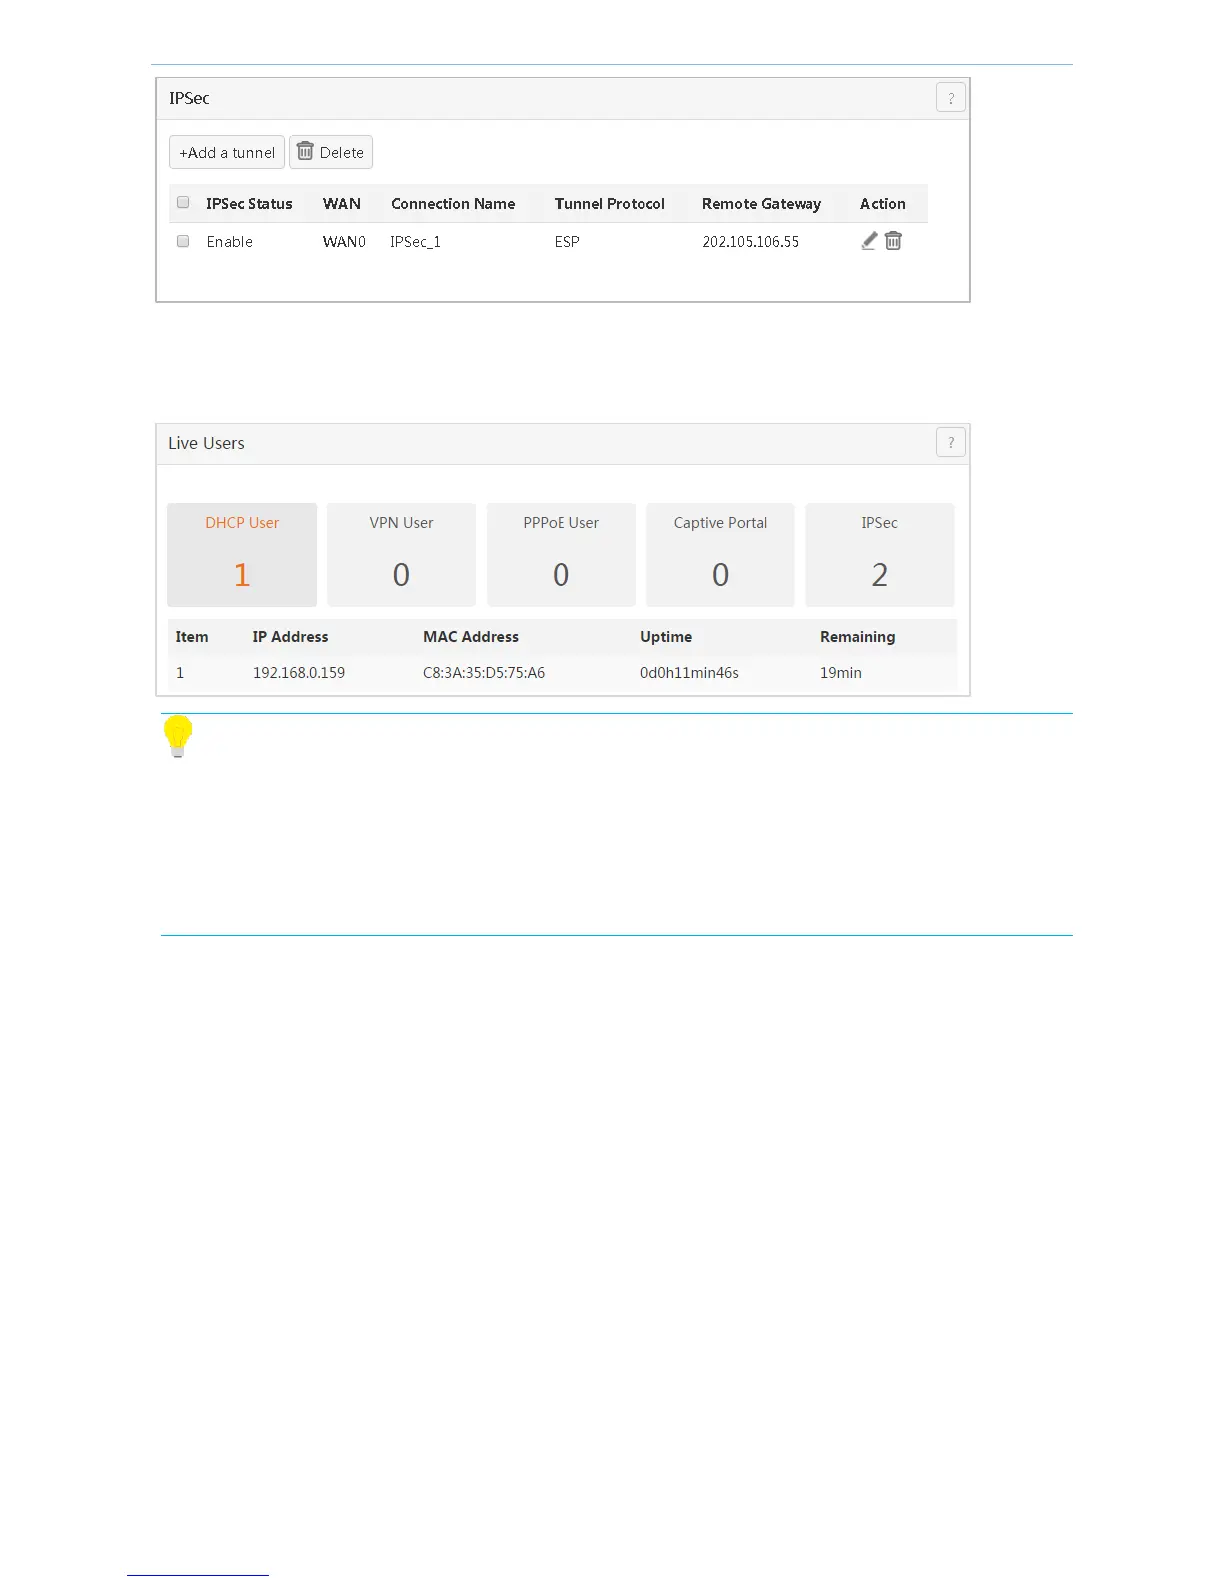Screen dimensions: 1224x1584
Task: Select the PPPoE User tile
Action: pyautogui.click(x=561, y=554)
